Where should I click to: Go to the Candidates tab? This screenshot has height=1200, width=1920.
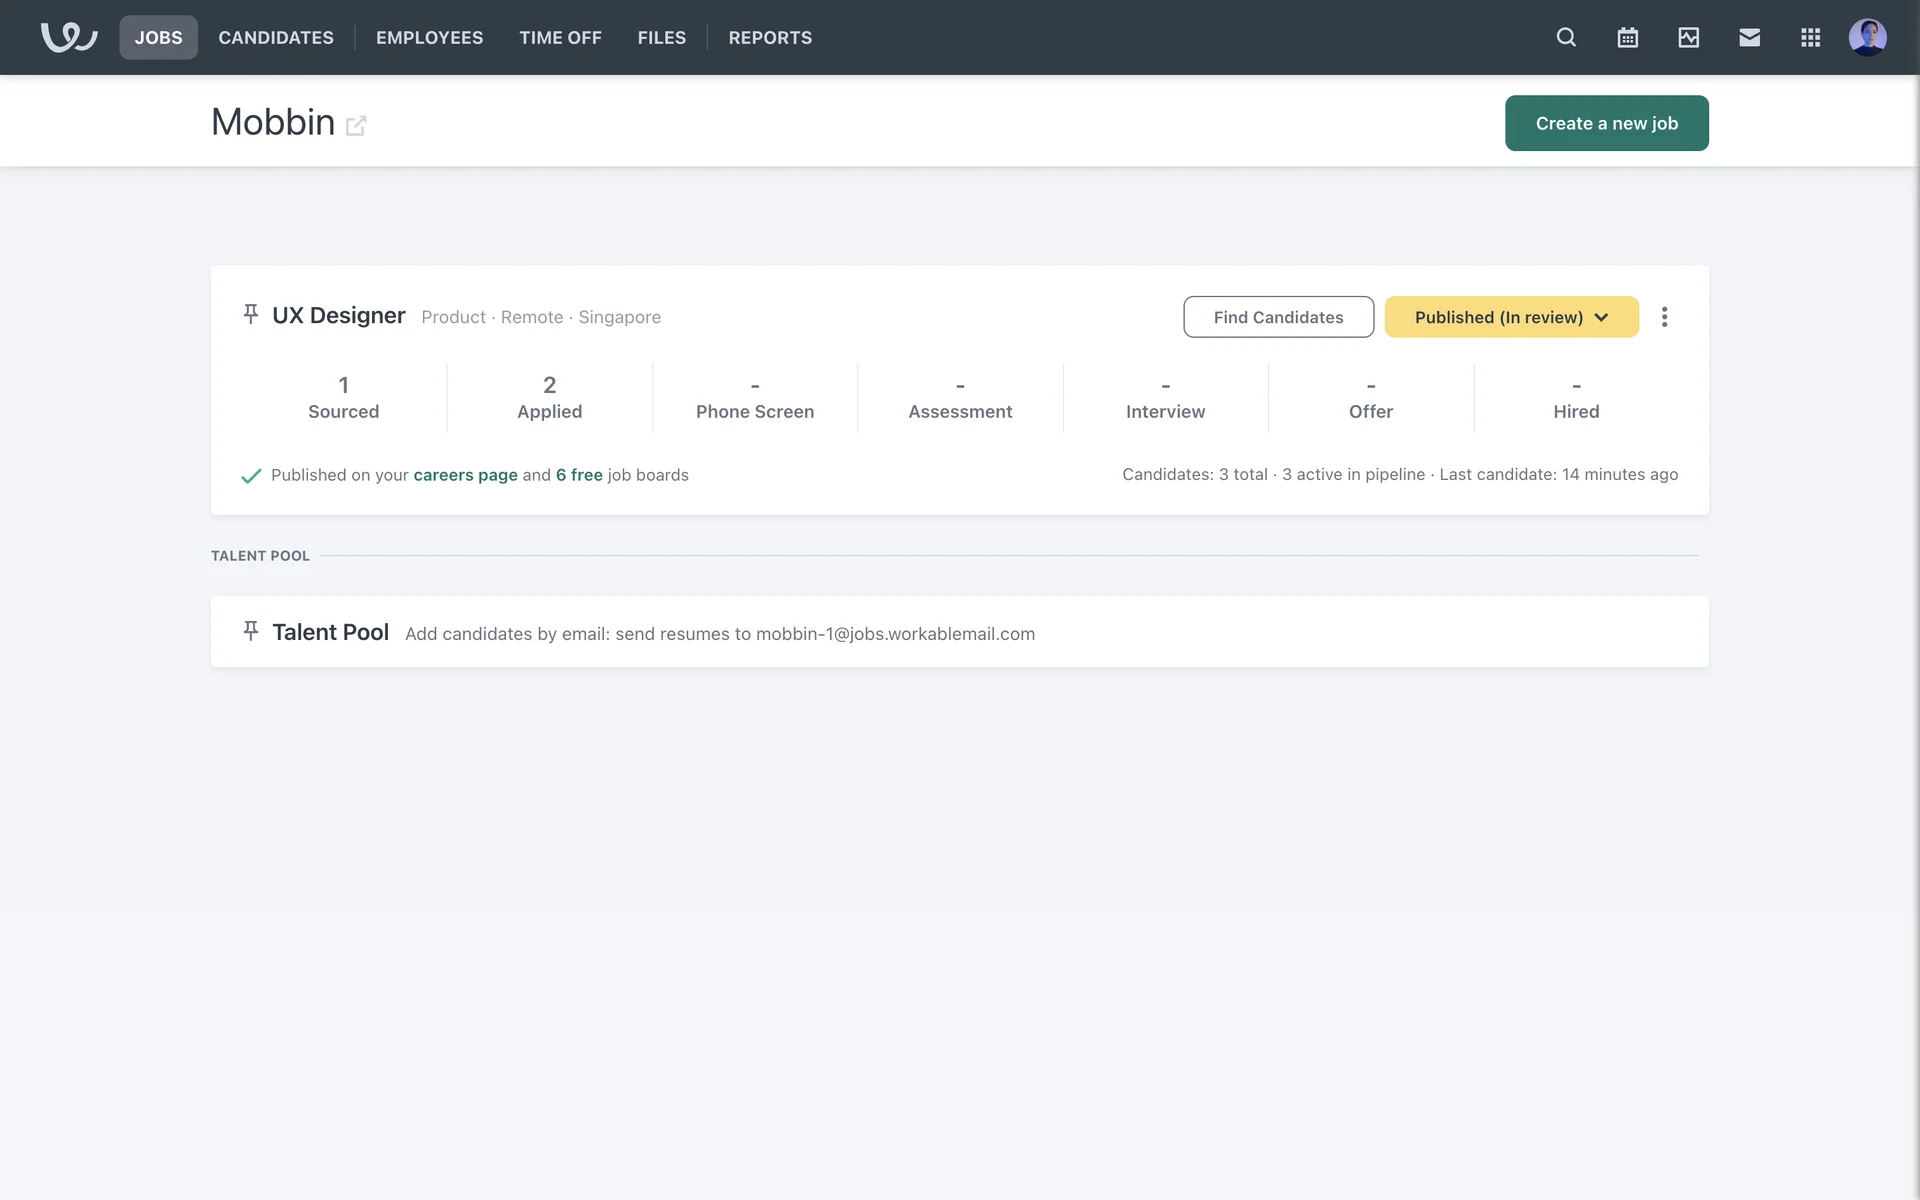[276, 37]
